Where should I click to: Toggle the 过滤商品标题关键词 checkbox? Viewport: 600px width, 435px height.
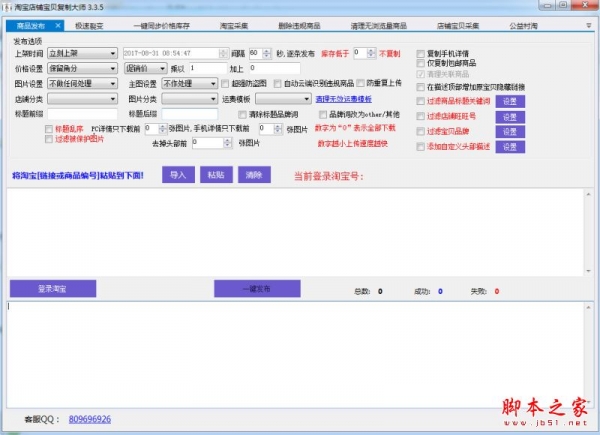tap(421, 101)
